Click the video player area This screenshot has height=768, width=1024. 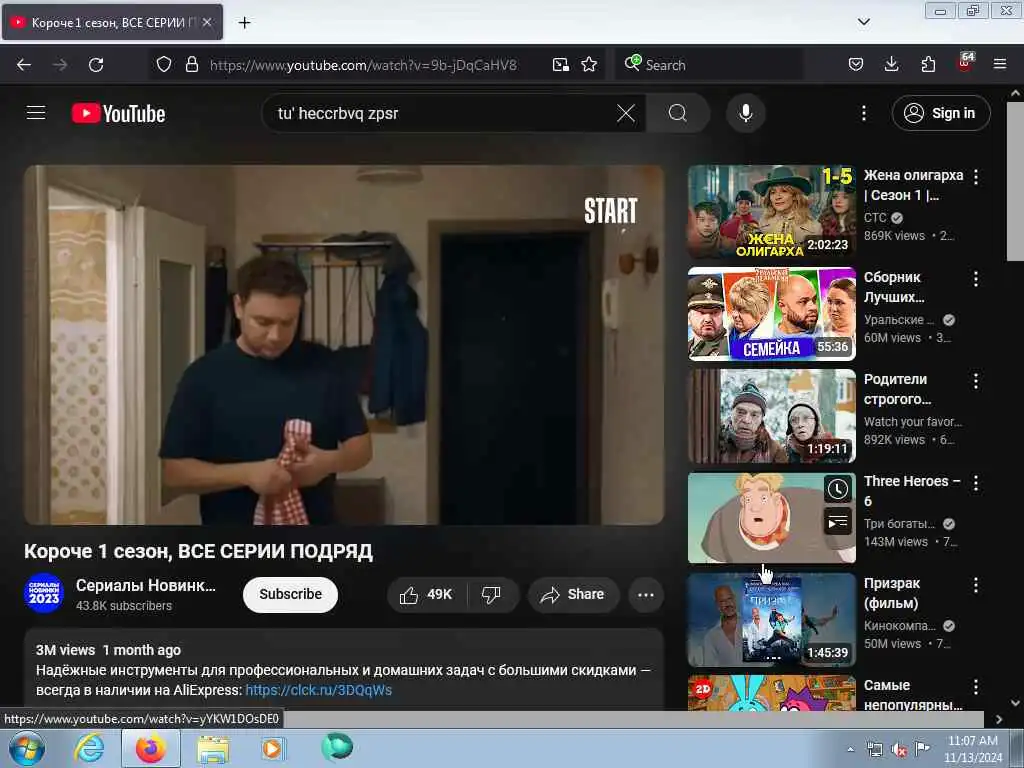(344, 345)
